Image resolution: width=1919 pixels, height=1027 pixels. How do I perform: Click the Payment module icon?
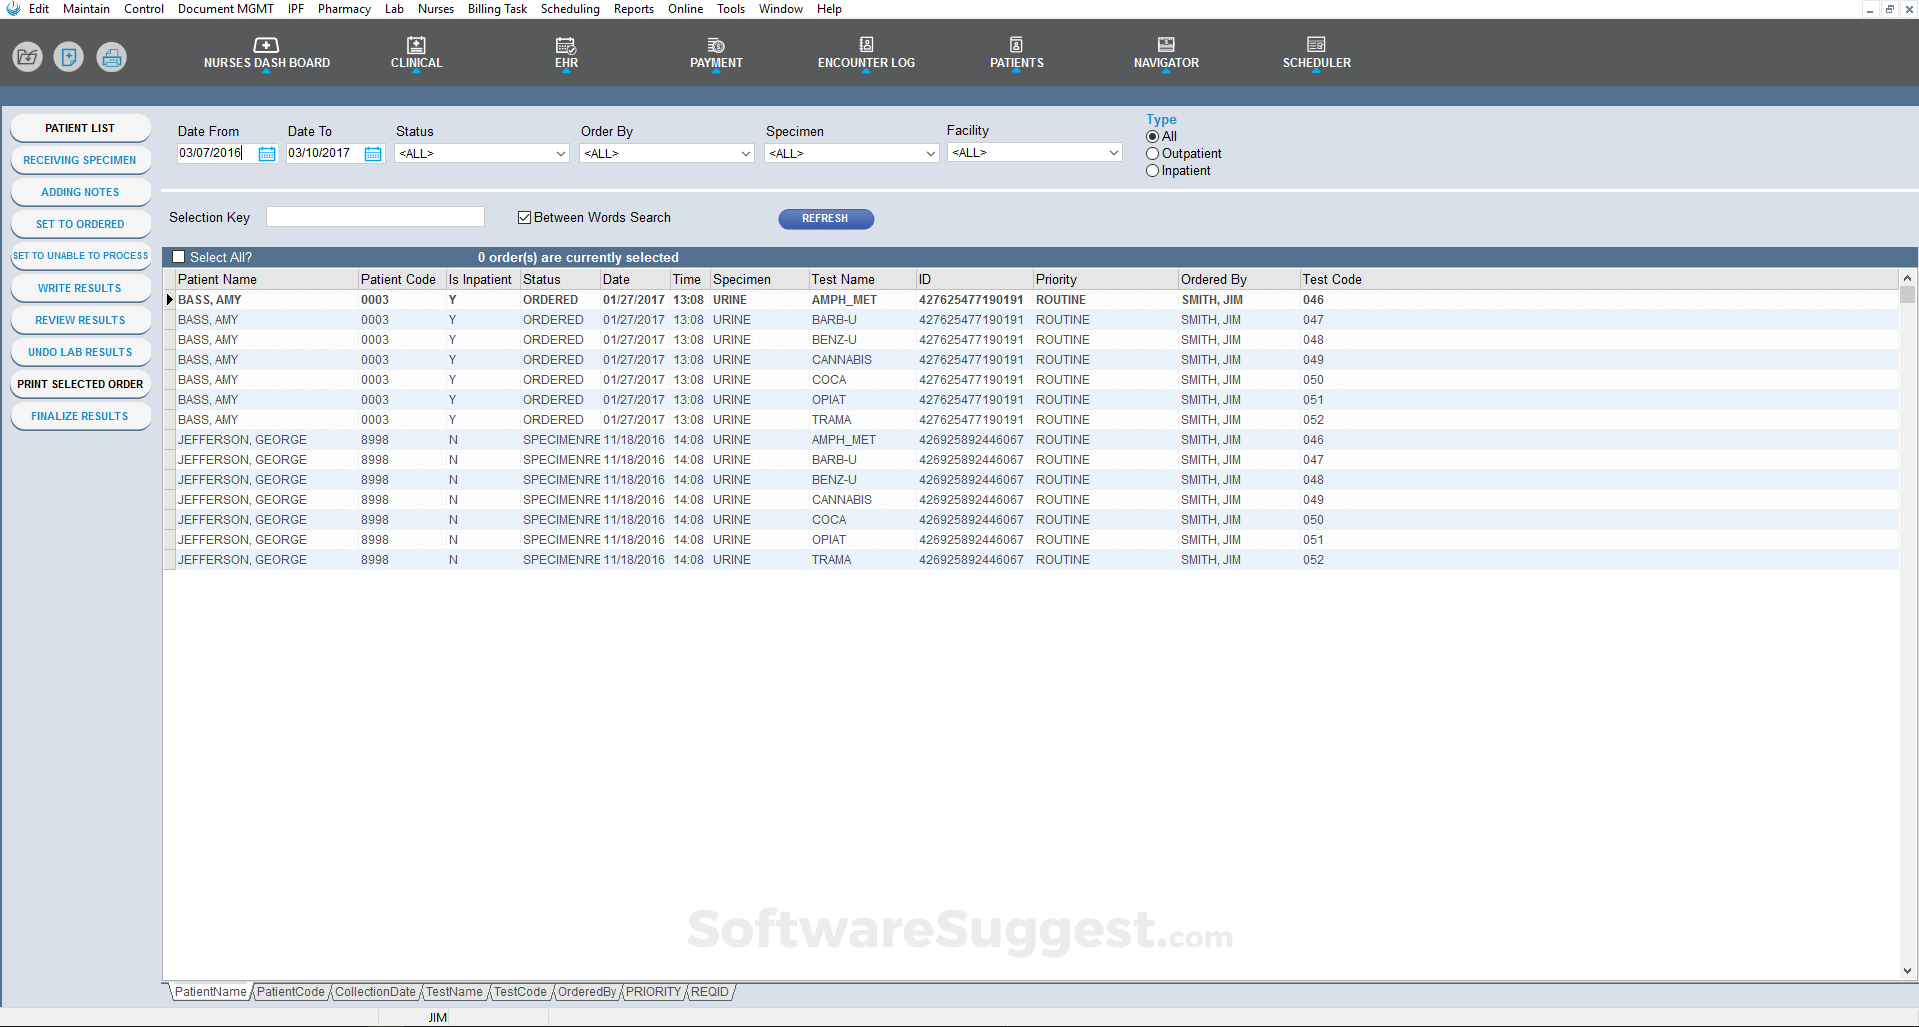[715, 53]
